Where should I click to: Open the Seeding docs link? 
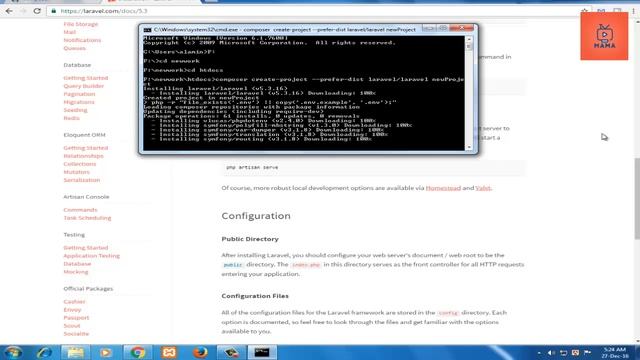click(75, 110)
